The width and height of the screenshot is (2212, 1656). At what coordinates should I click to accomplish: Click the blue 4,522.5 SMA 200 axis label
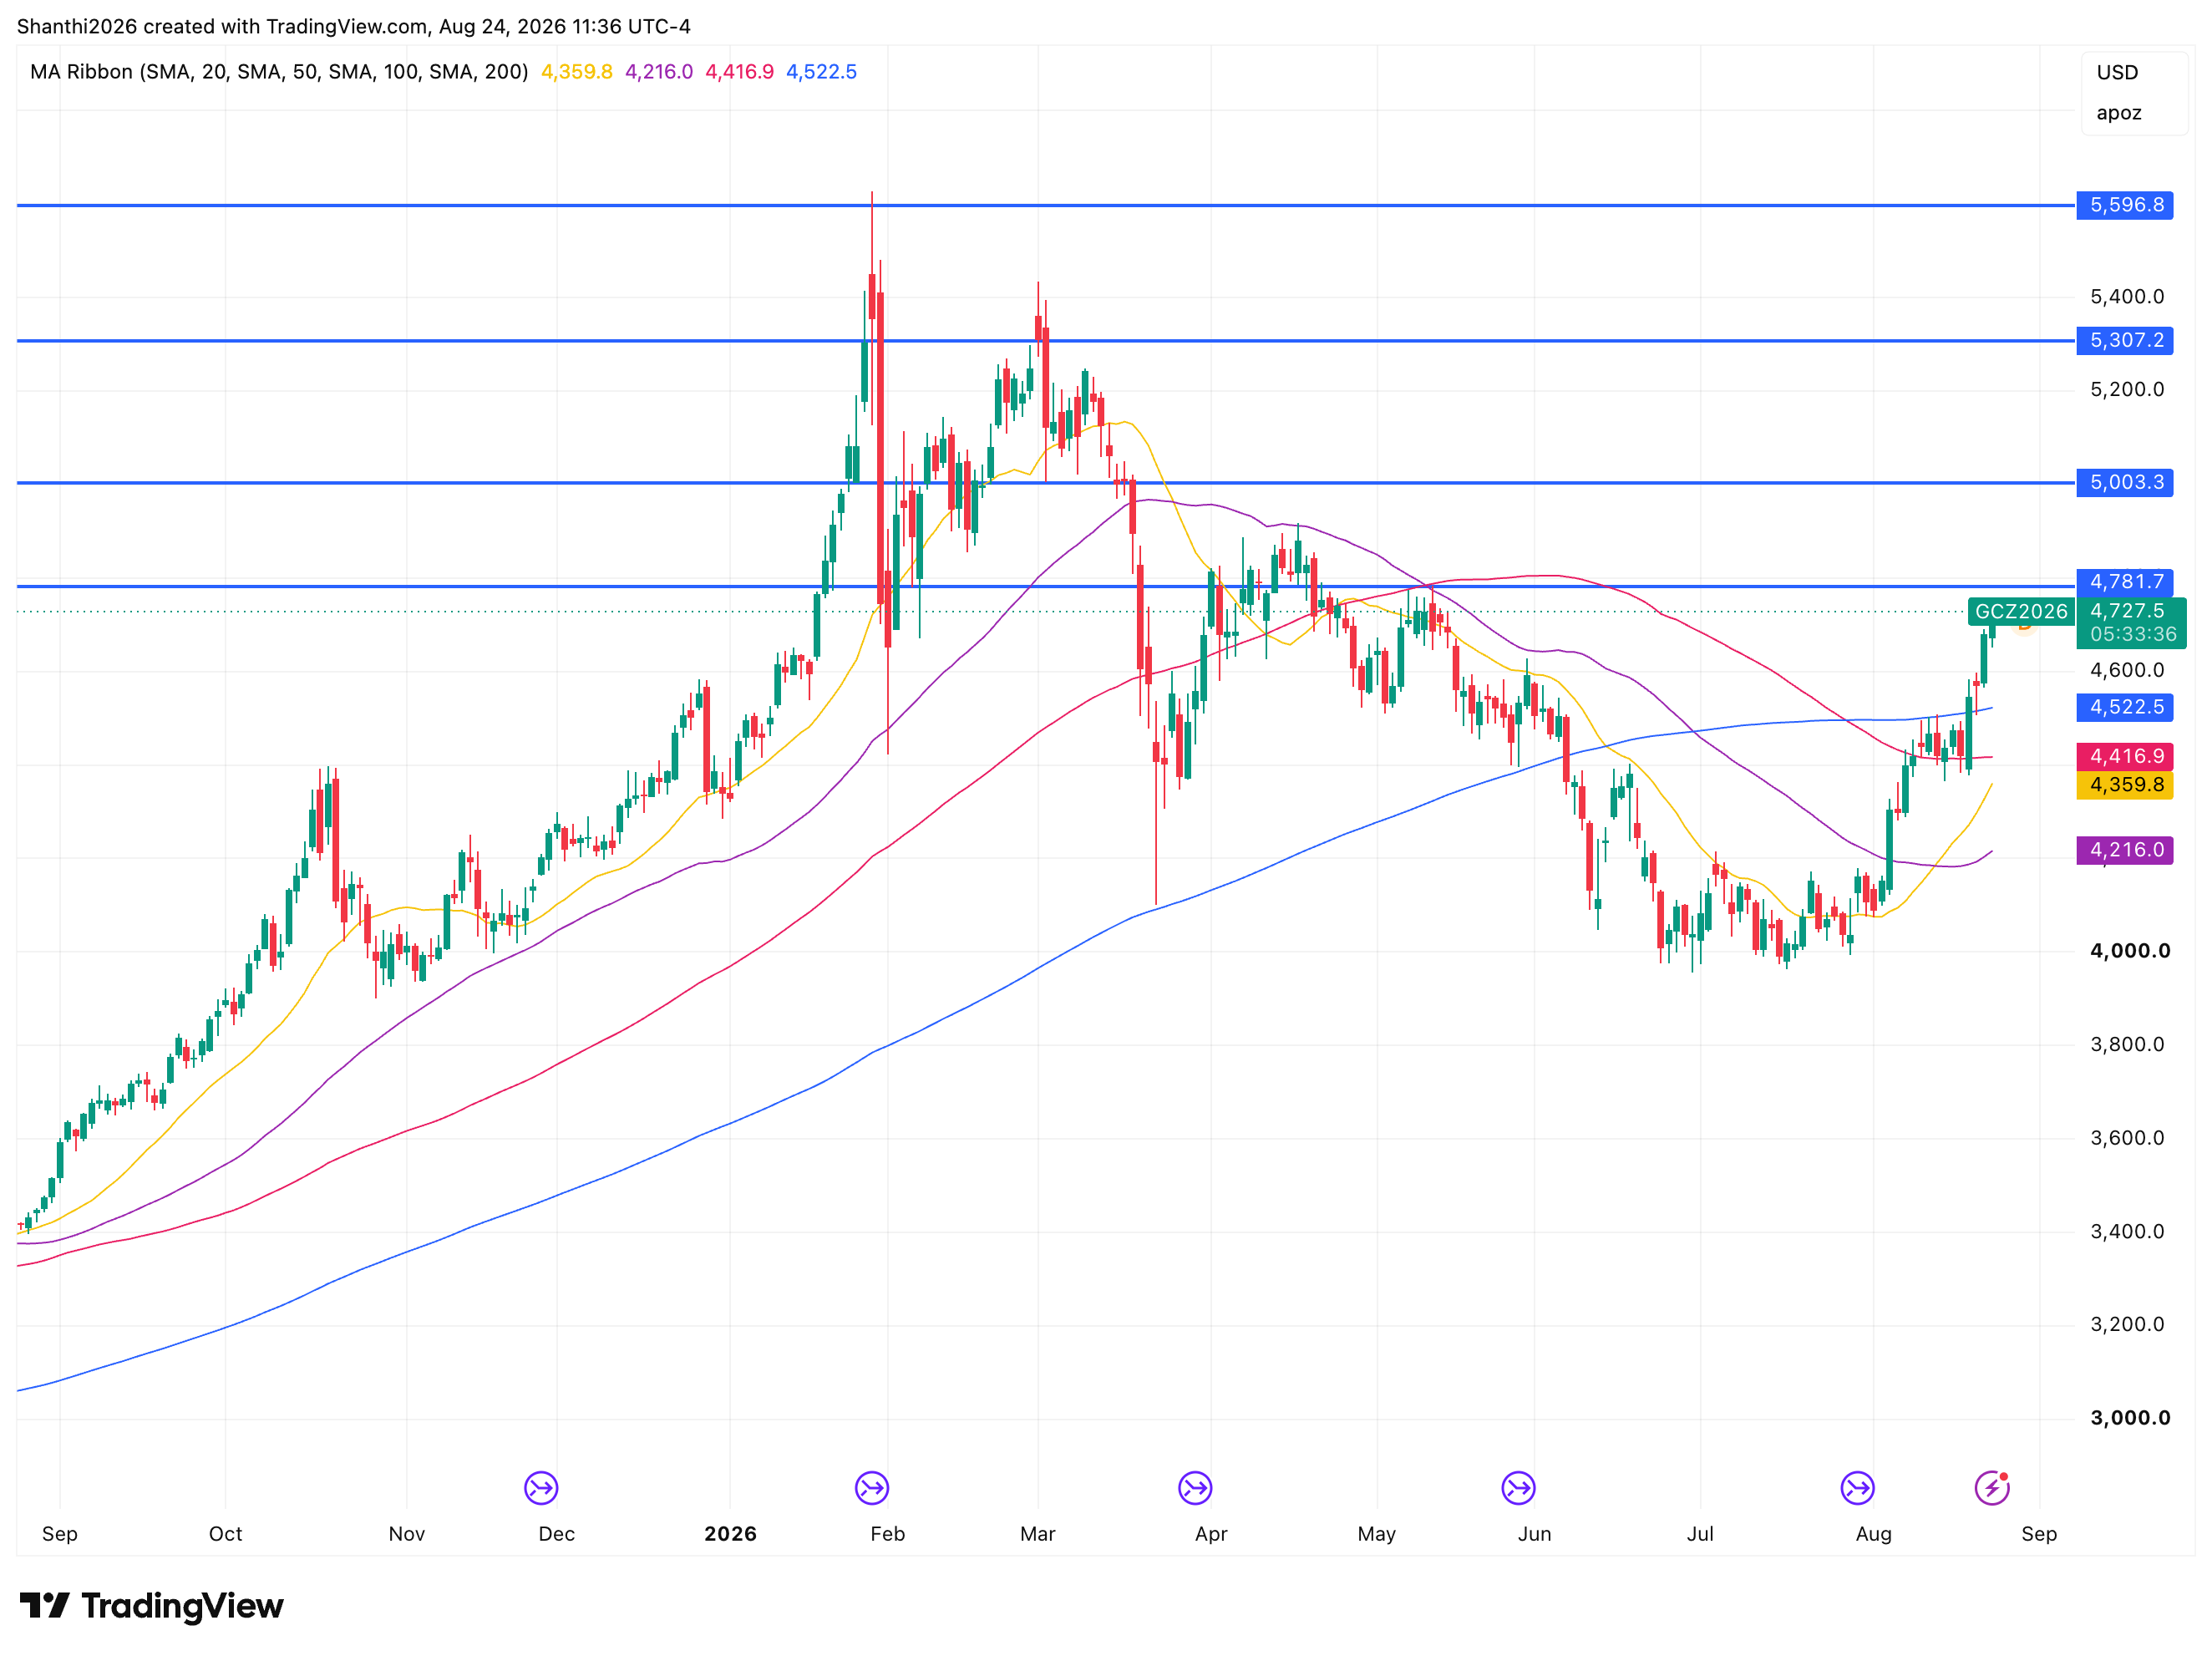[2124, 707]
